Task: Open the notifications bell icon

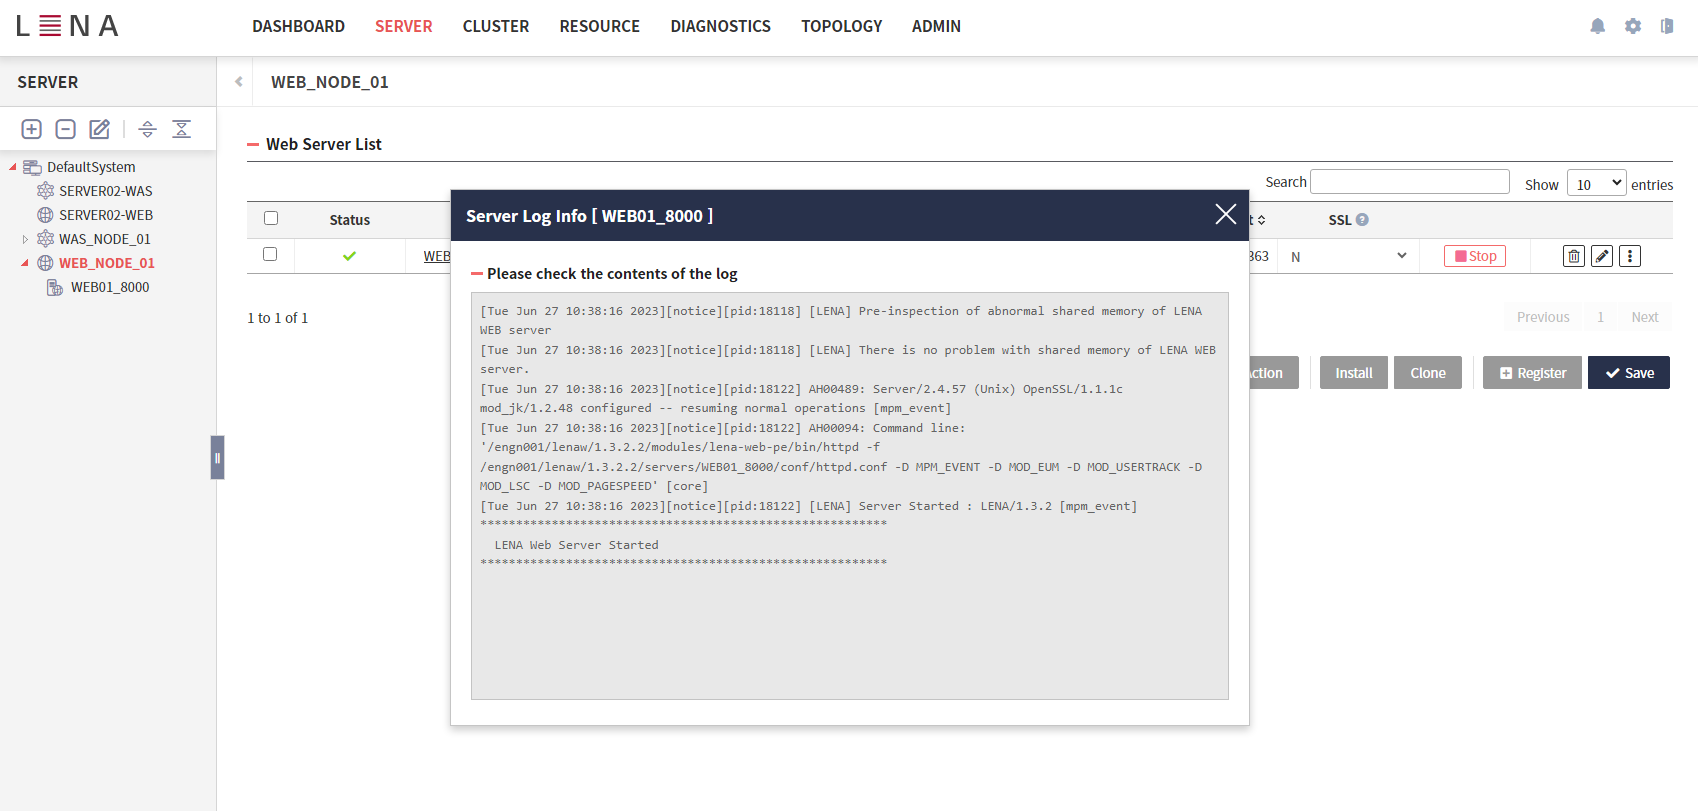Action: point(1598,26)
